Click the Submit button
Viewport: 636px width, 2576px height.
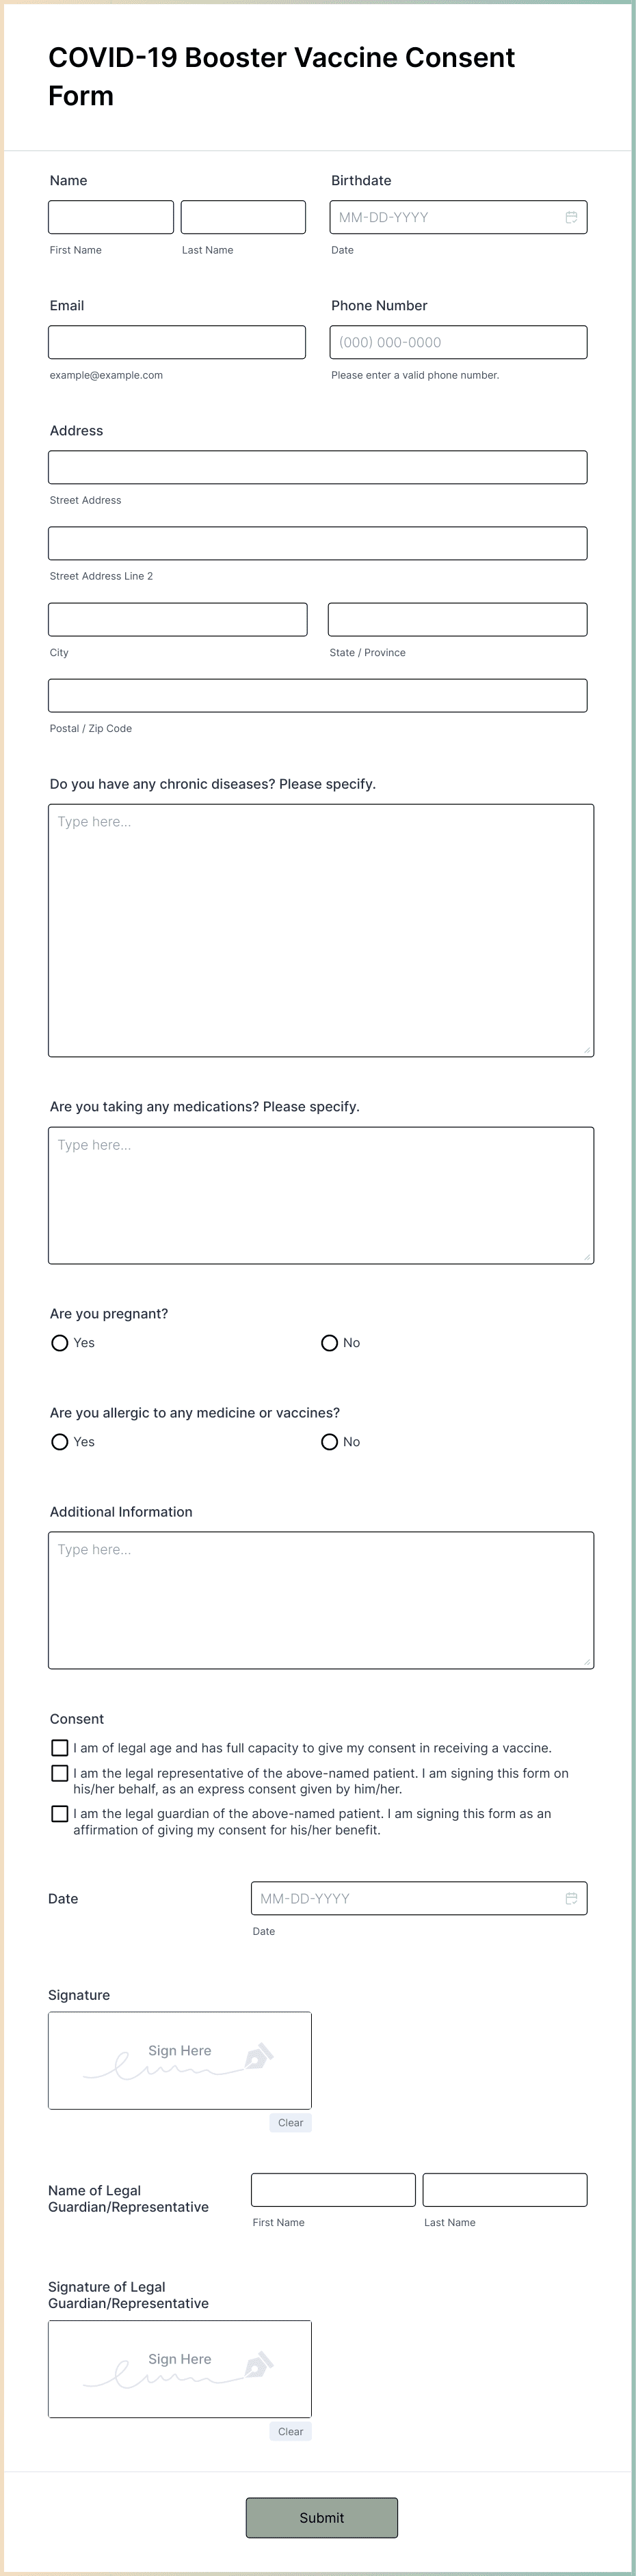coord(321,2518)
